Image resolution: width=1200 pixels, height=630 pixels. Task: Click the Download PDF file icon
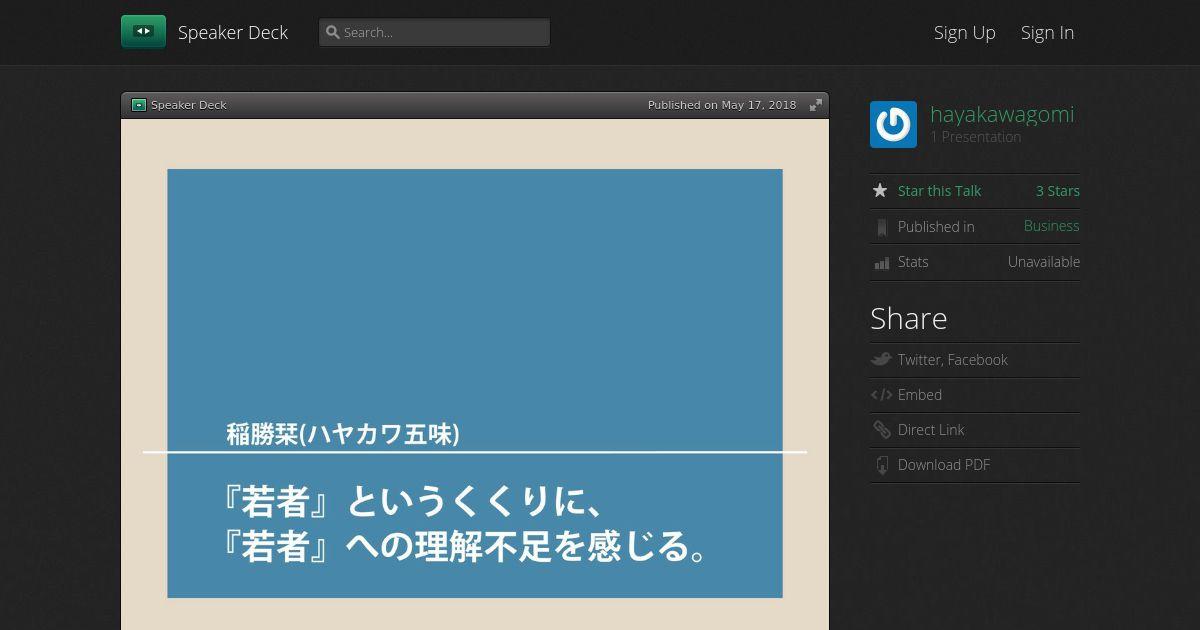click(881, 465)
